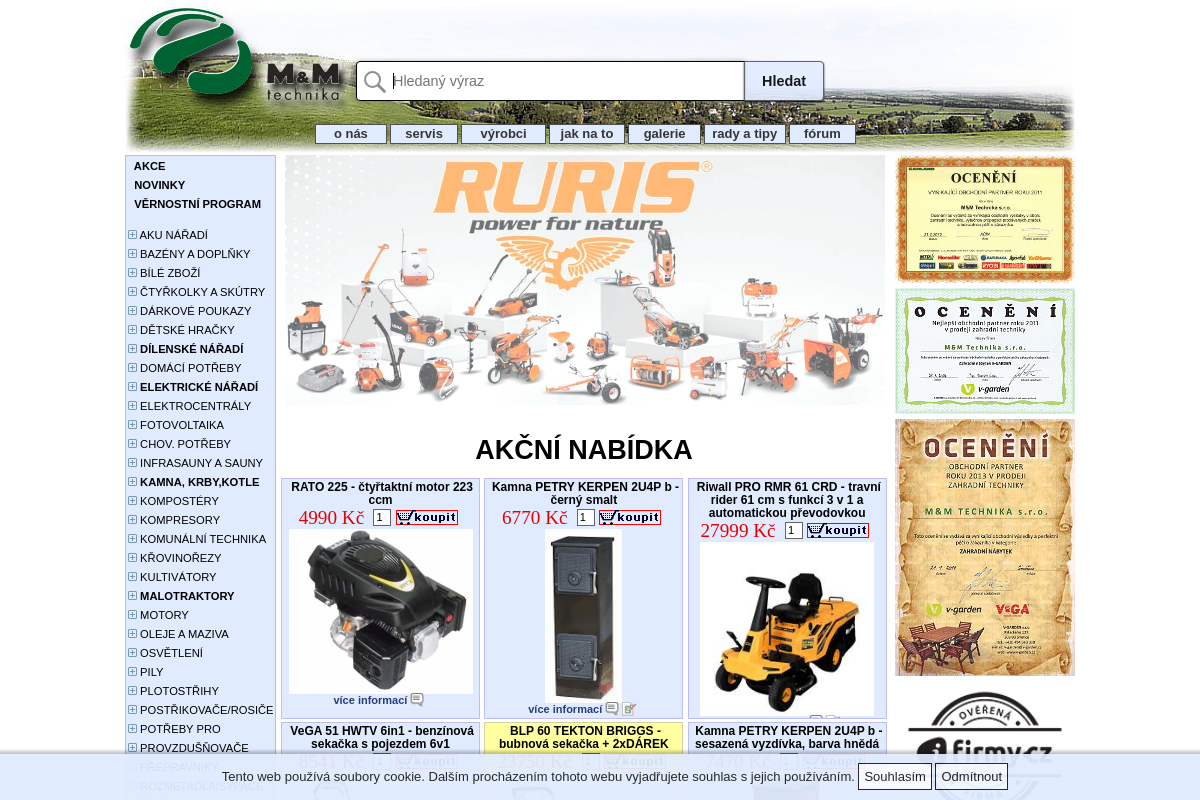Image resolution: width=1200 pixels, height=800 pixels.
Task: Open orange 2013 Ocenění award image
Action: coord(985,548)
